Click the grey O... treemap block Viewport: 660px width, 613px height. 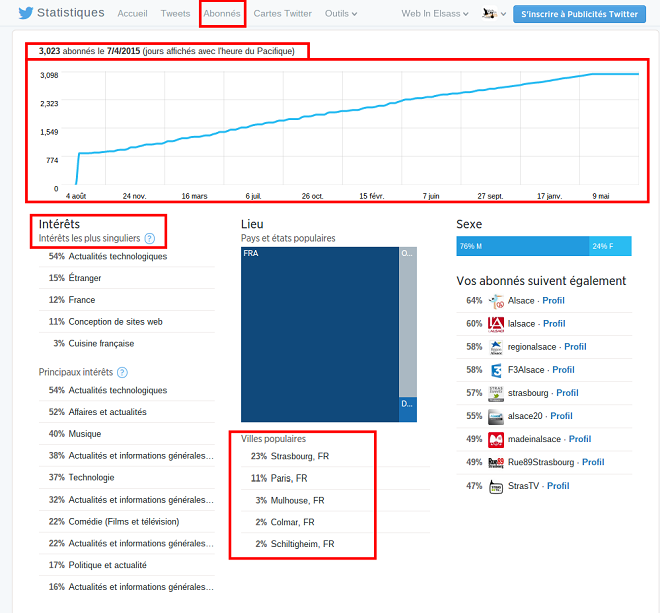[x=408, y=322]
